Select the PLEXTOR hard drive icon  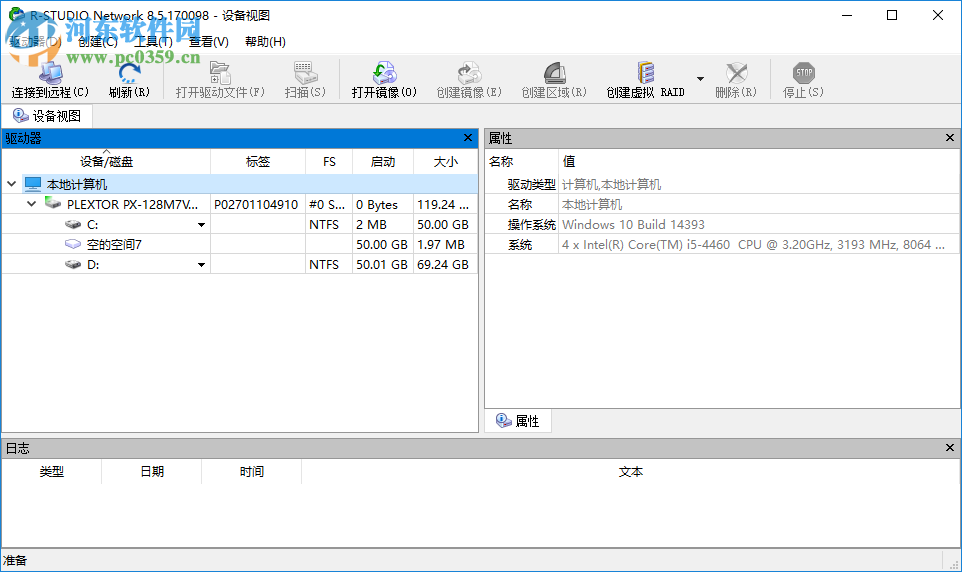coord(53,203)
